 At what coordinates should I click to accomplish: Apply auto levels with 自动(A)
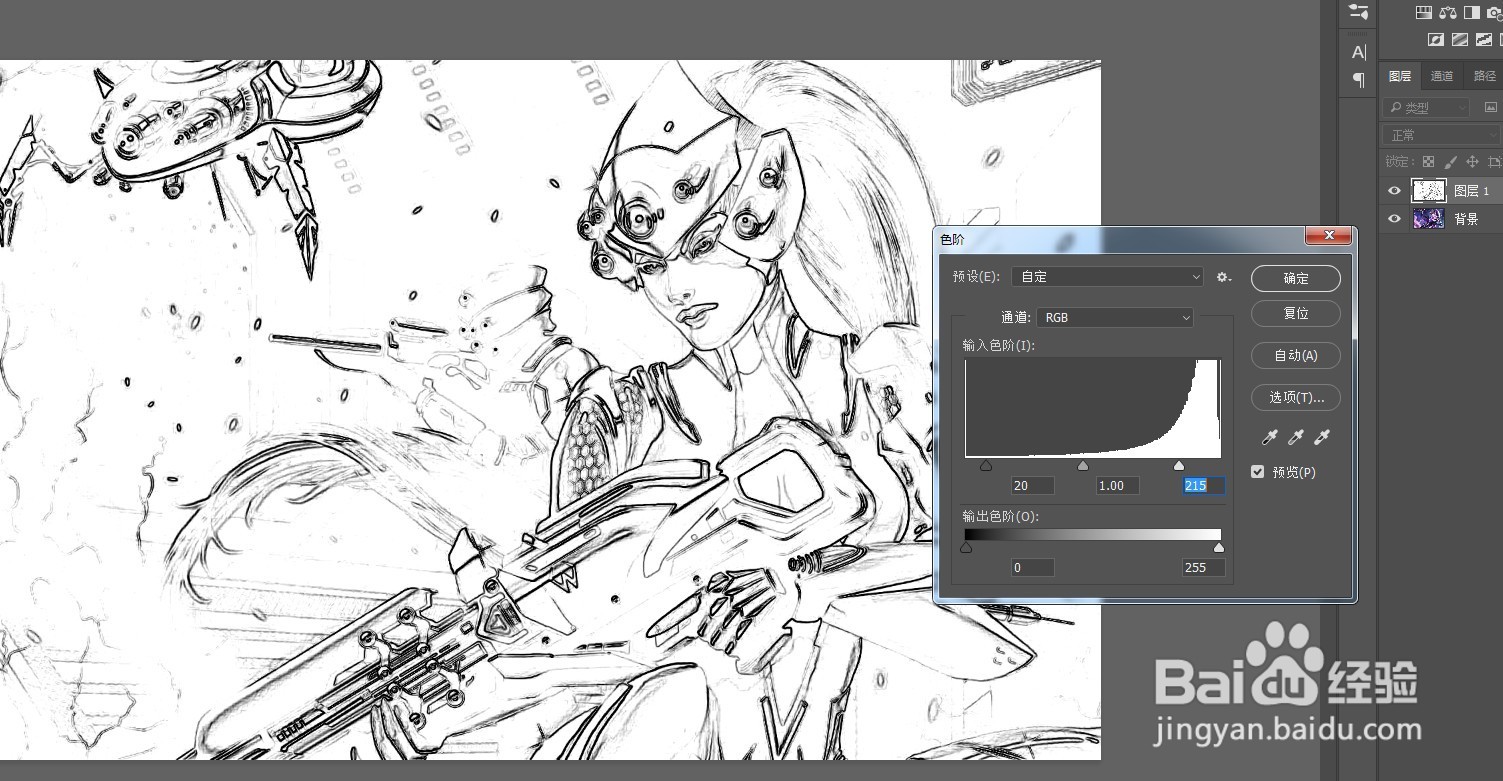click(1296, 355)
